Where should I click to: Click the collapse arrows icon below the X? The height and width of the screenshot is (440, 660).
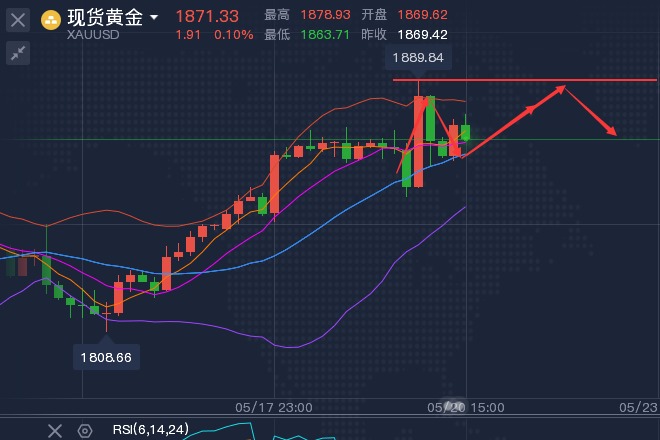(x=18, y=54)
